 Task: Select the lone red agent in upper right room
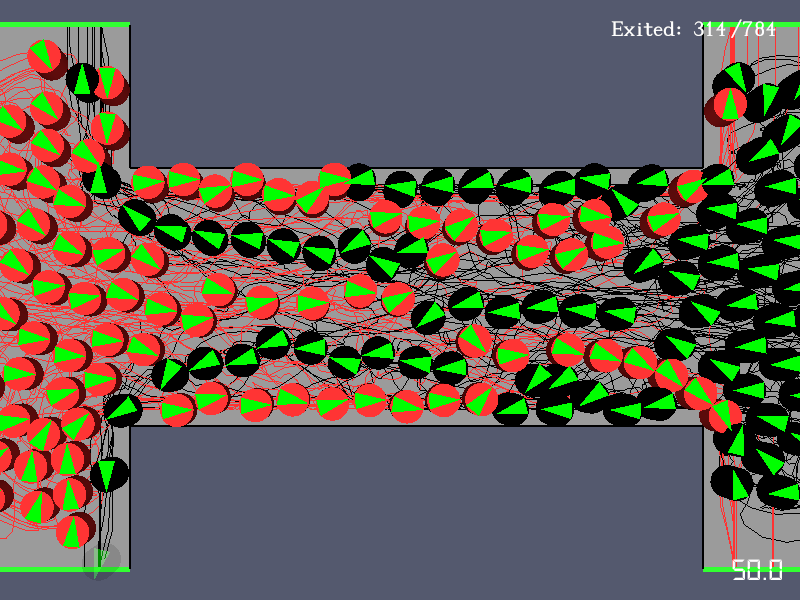pyautogui.click(x=730, y=104)
